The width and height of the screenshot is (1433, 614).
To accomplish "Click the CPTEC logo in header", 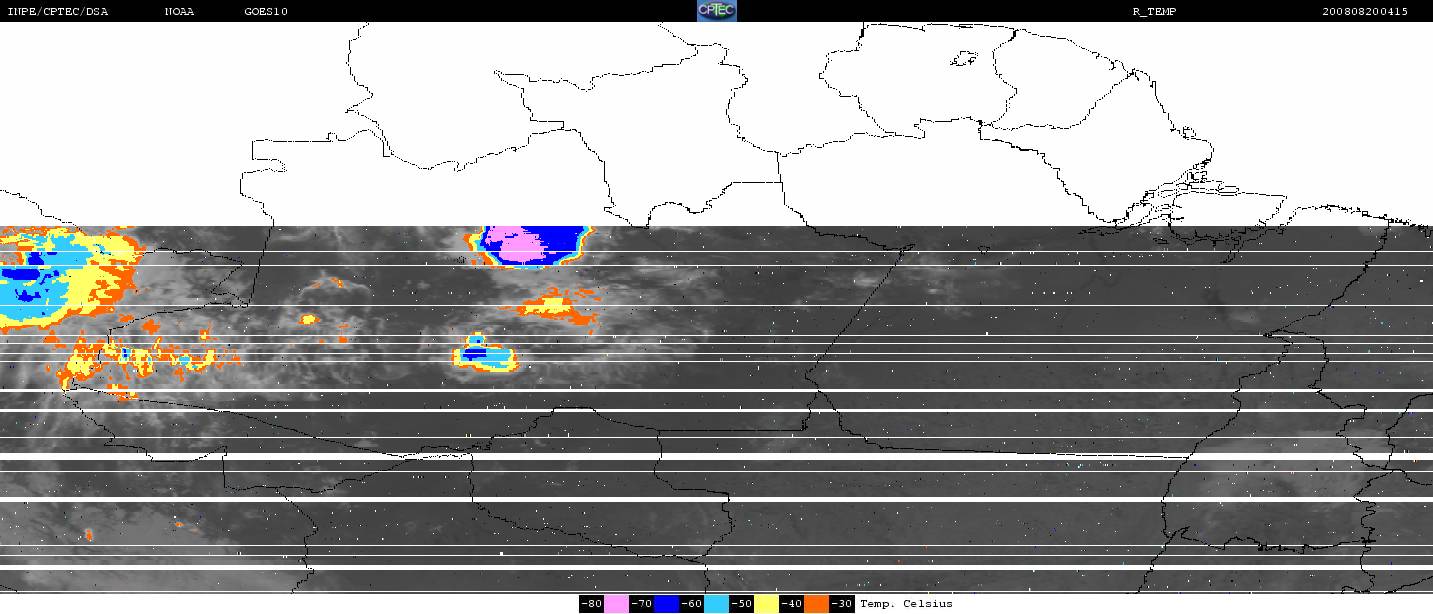I will [x=716, y=11].
